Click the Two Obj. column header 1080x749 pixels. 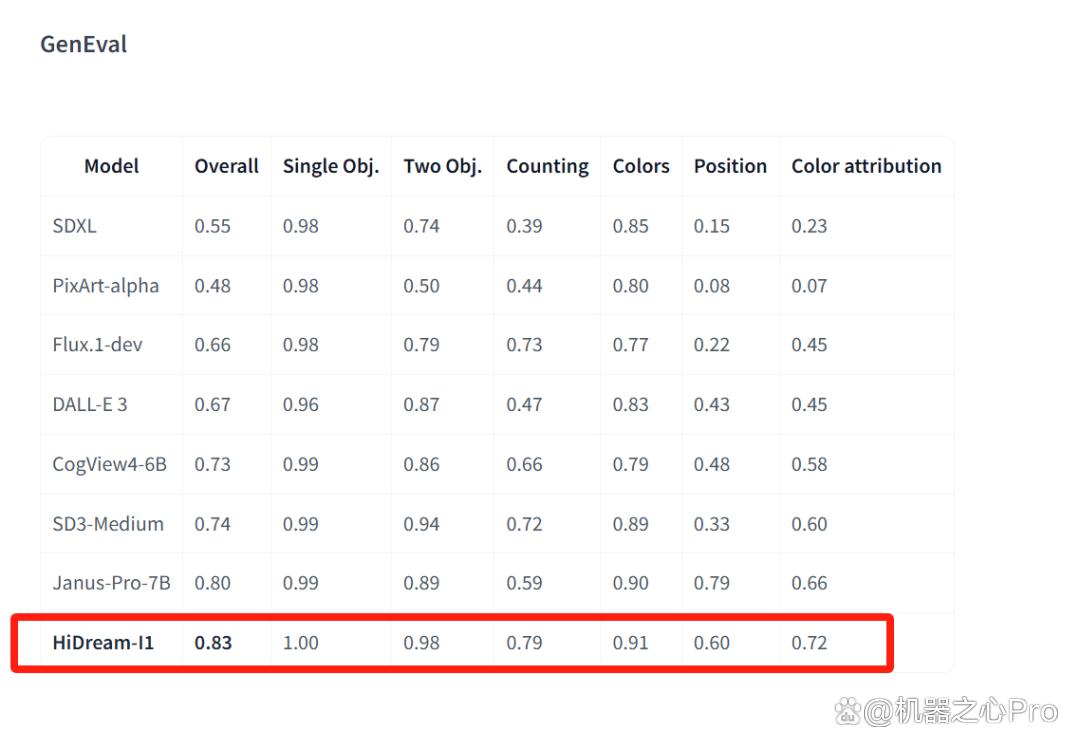[x=442, y=167]
